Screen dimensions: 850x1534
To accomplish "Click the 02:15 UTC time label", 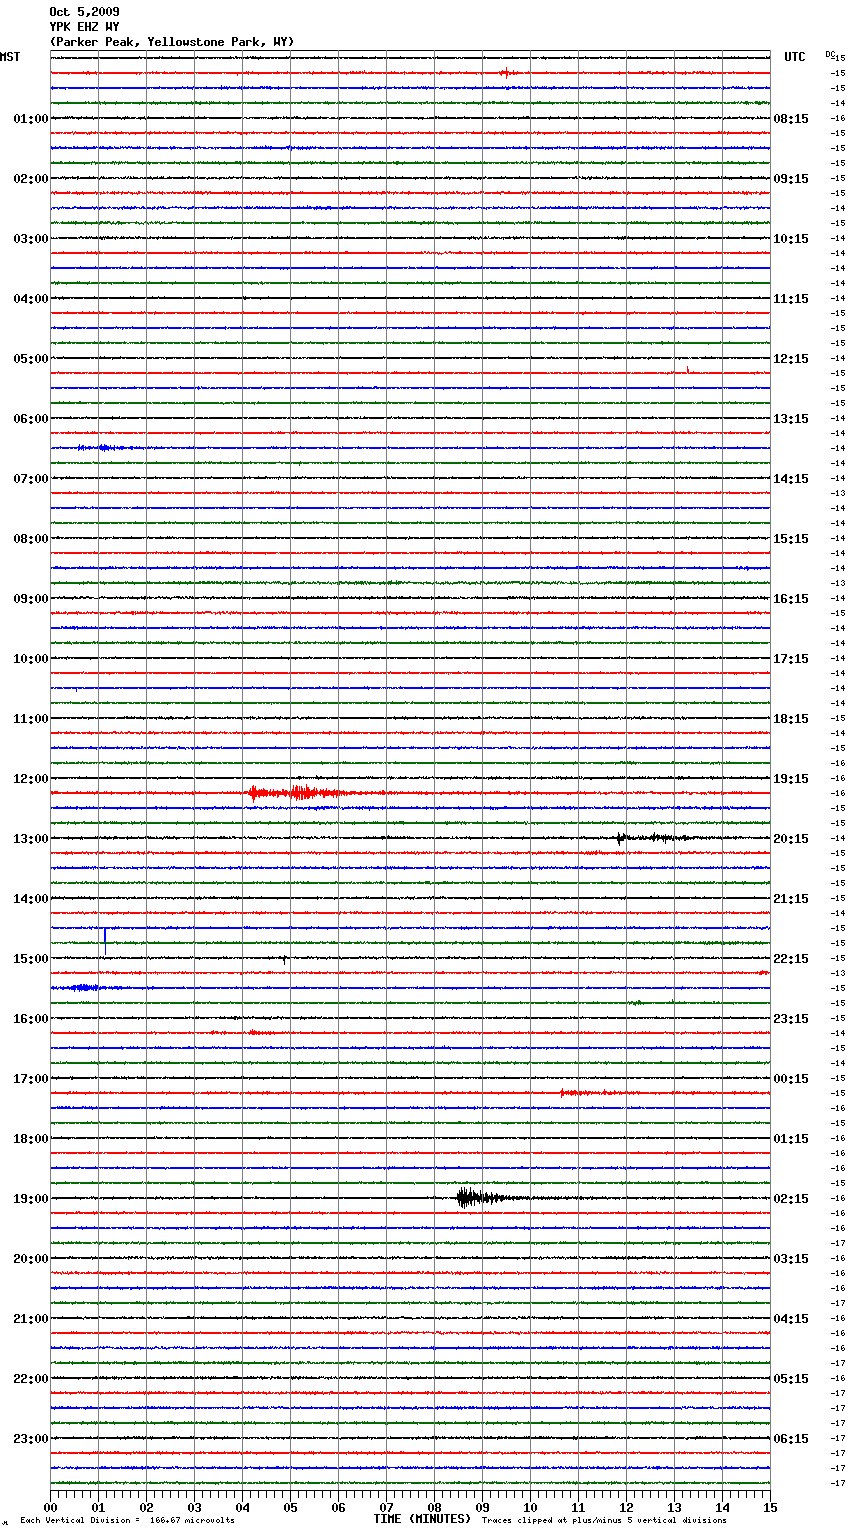I will 791,1199.
